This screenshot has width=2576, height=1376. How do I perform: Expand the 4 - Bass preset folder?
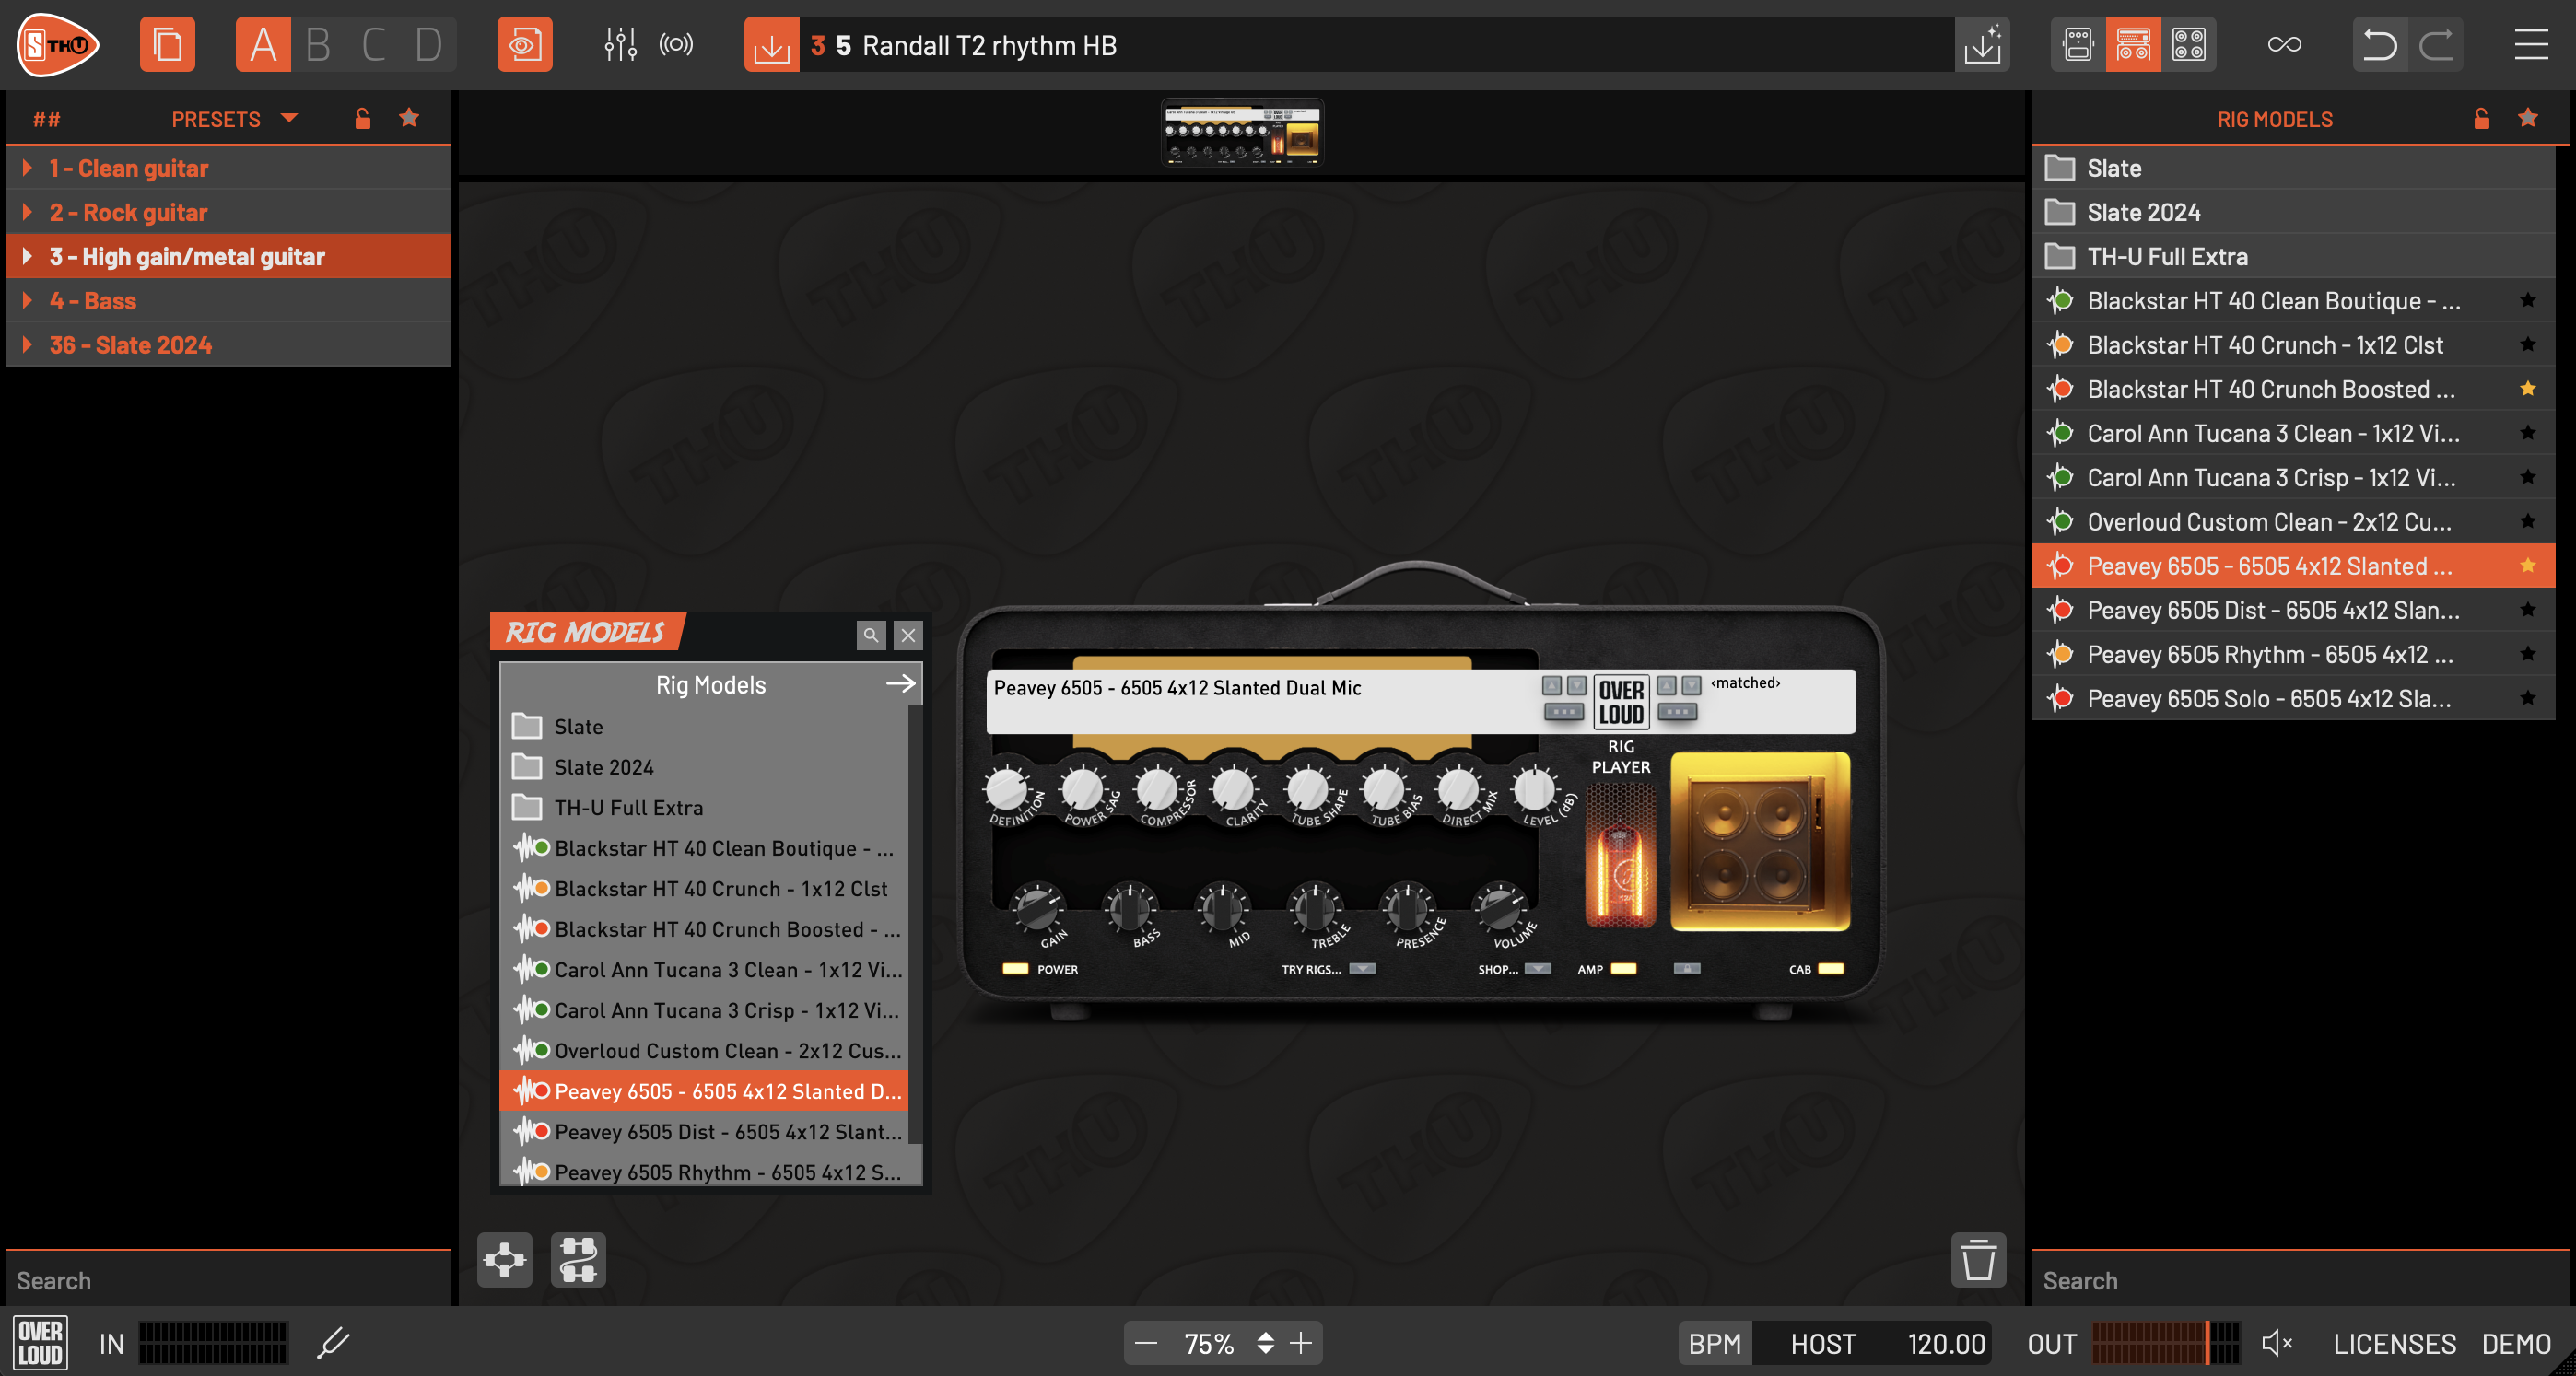[x=27, y=301]
